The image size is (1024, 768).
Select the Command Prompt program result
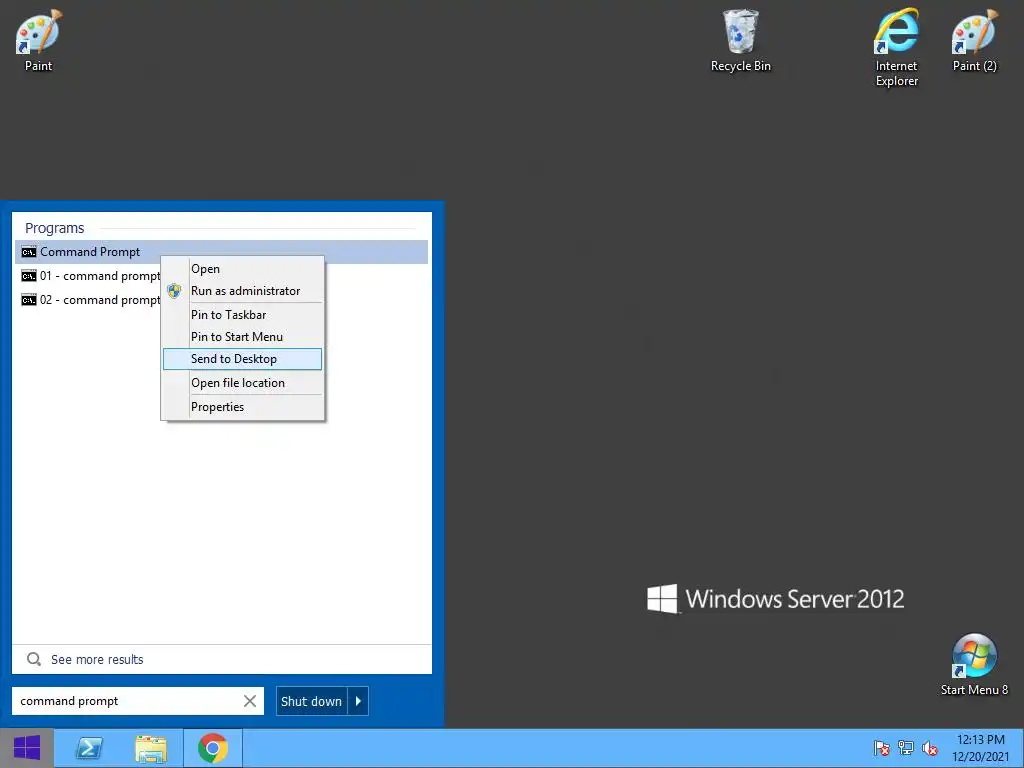221,252
